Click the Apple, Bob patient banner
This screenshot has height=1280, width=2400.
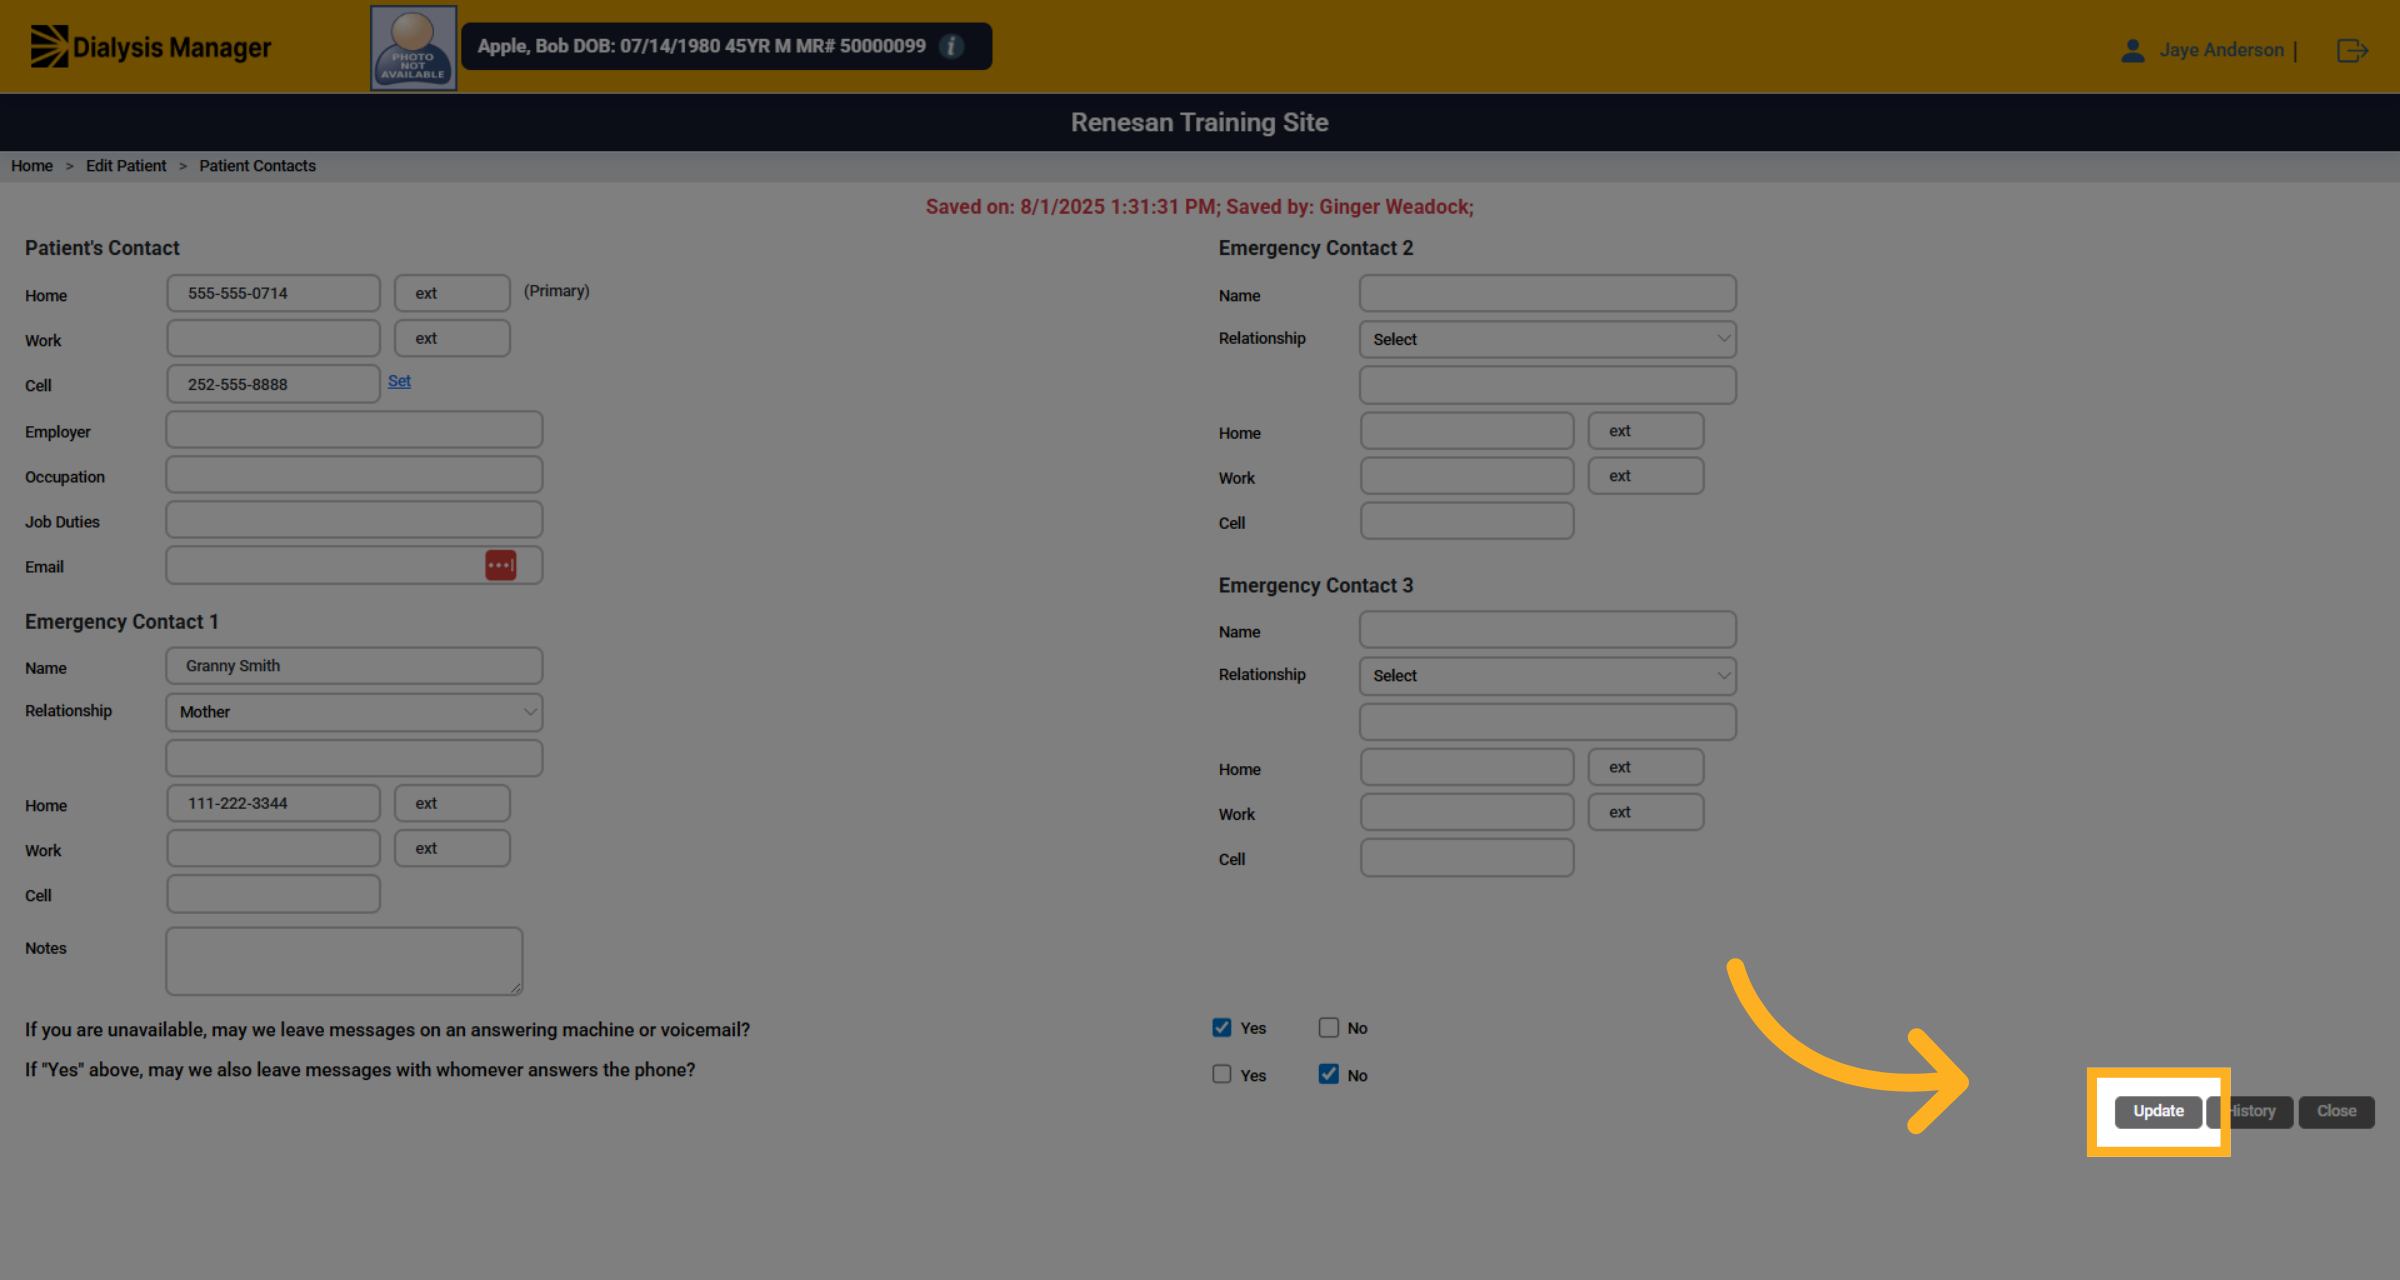point(726,46)
